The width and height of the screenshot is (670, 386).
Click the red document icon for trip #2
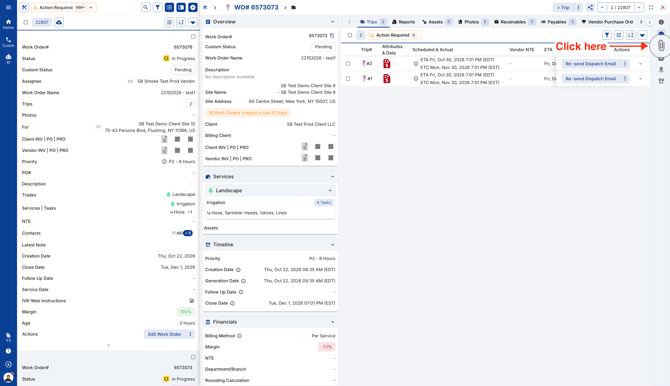pyautogui.click(x=387, y=64)
